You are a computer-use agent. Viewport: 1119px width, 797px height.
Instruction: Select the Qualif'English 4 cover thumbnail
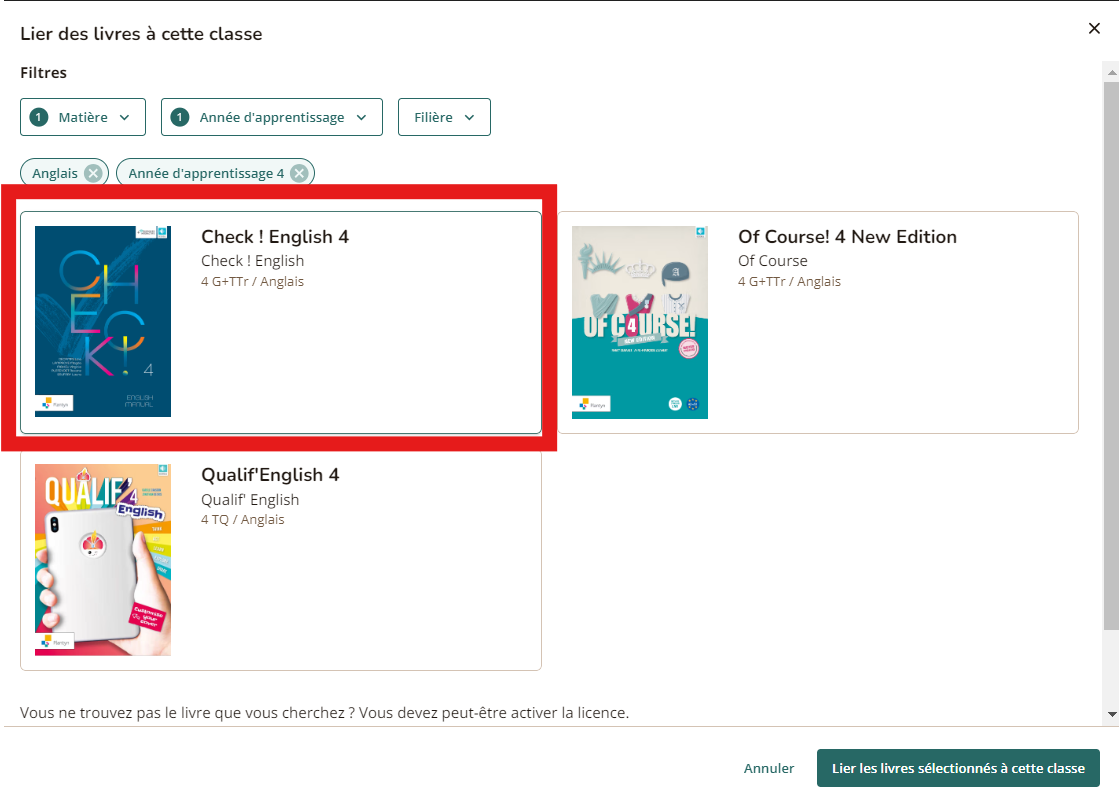point(103,560)
